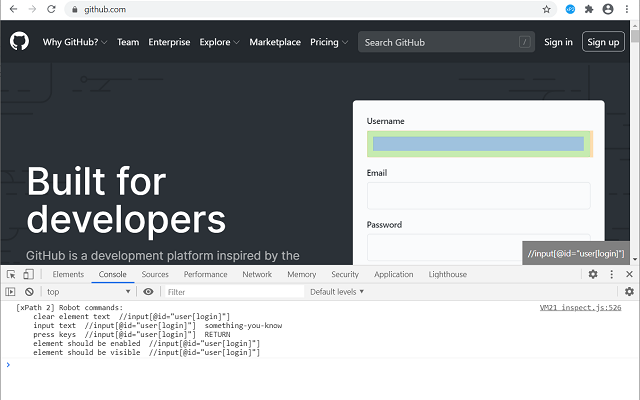This screenshot has width=640, height=400.
Task: Click the "input text" something-you-know line
Action: [158, 325]
